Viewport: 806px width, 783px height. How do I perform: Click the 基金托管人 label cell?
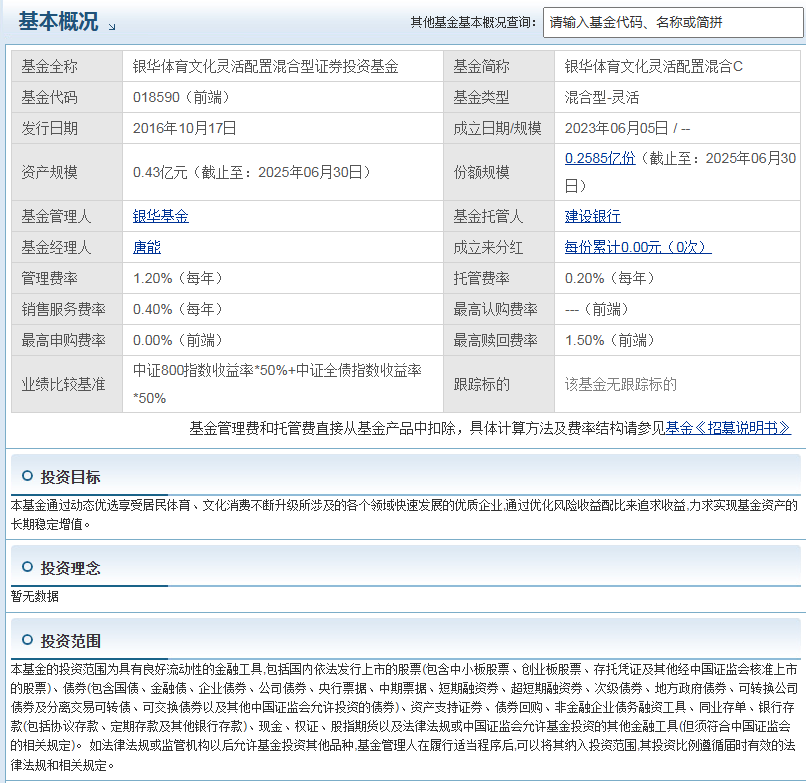click(499, 216)
